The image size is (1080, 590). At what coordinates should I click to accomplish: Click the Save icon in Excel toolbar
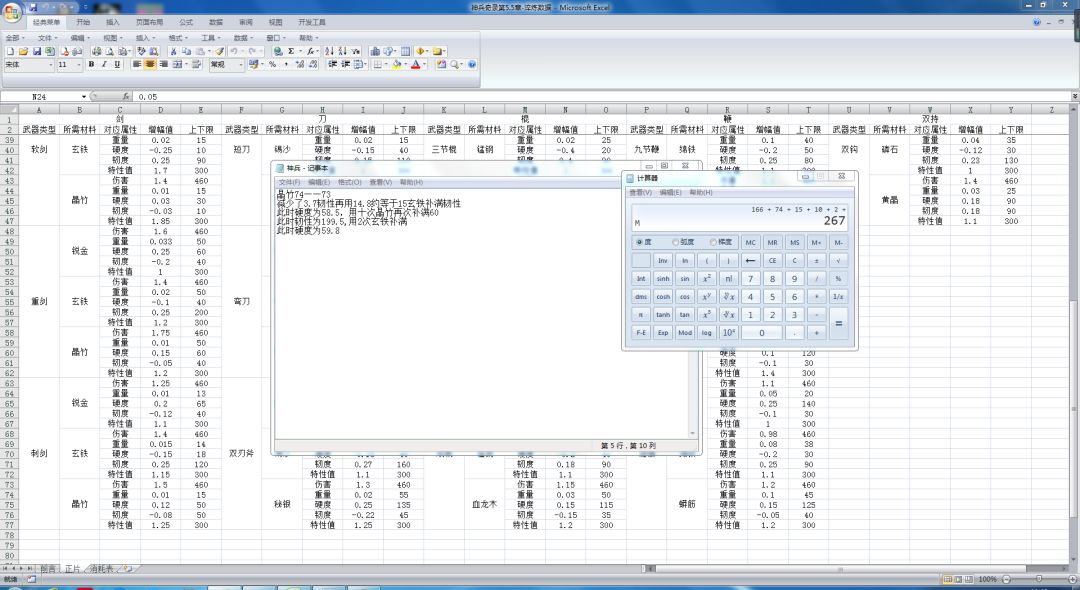[37, 51]
